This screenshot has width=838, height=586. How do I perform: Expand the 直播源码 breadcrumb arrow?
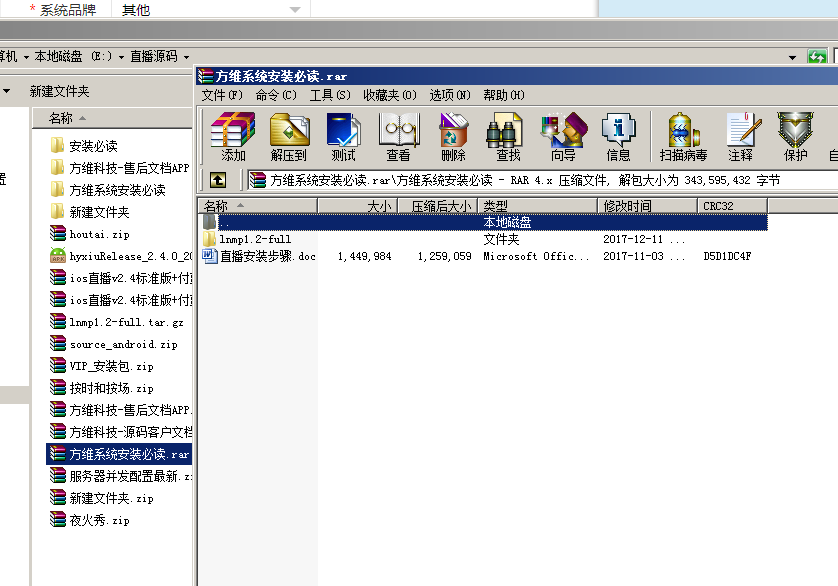pyautogui.click(x=187, y=57)
